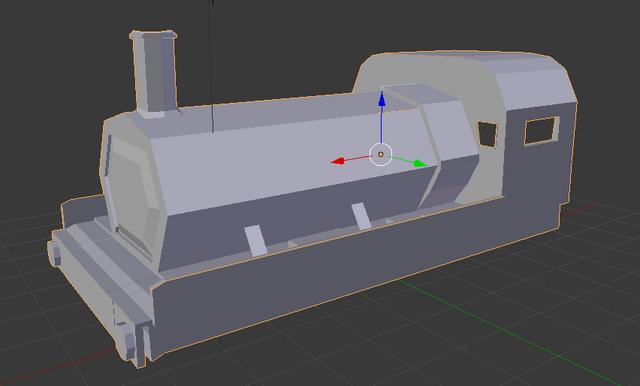Click the rear cab window opening
The image size is (640, 386).
click(x=541, y=131)
